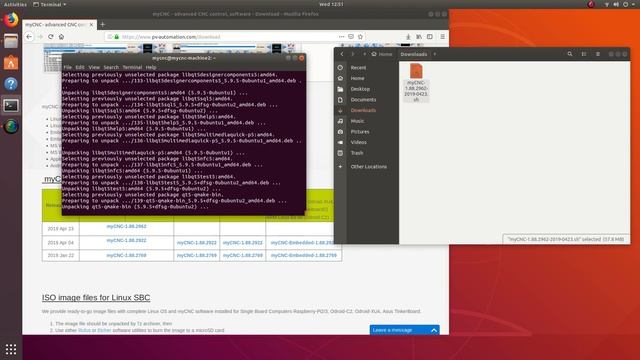Click myCNC-1.88.2768 link in 2019 Jan 22 row
640x360 pixels.
pos(127,255)
